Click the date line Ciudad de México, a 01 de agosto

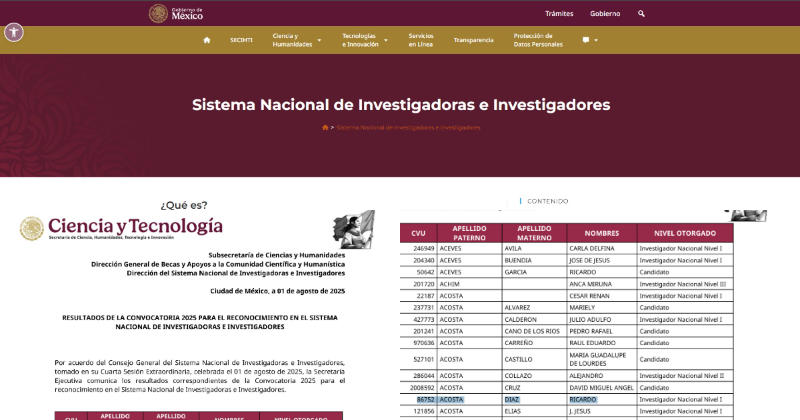coord(278,291)
